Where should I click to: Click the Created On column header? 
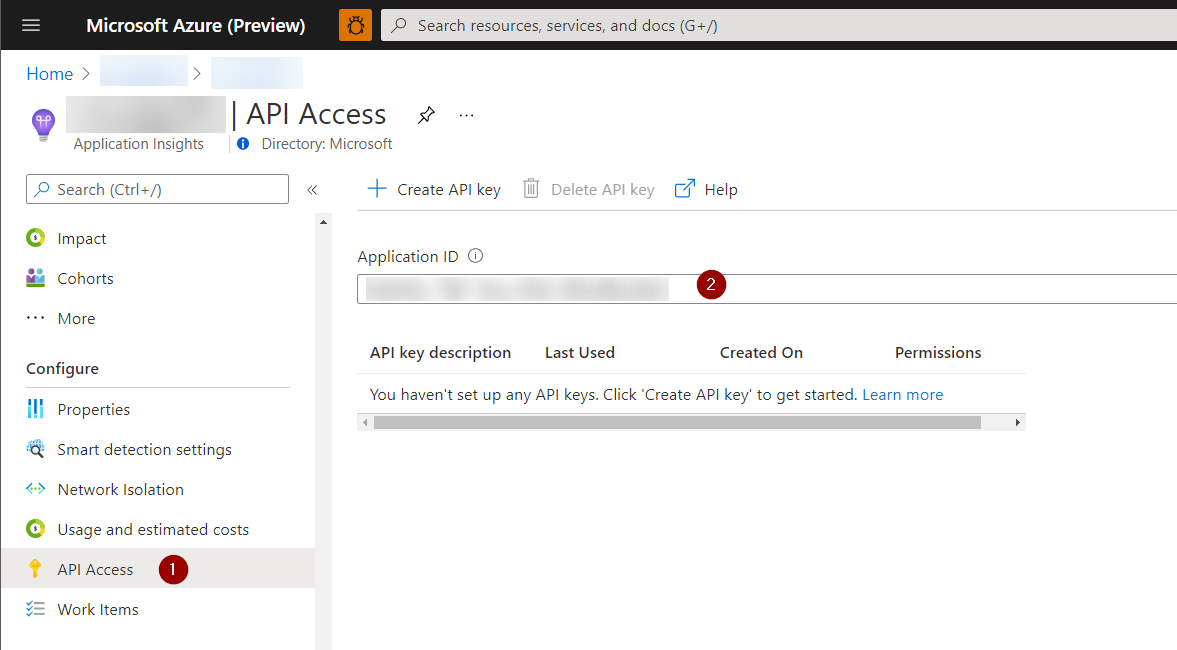[761, 353]
